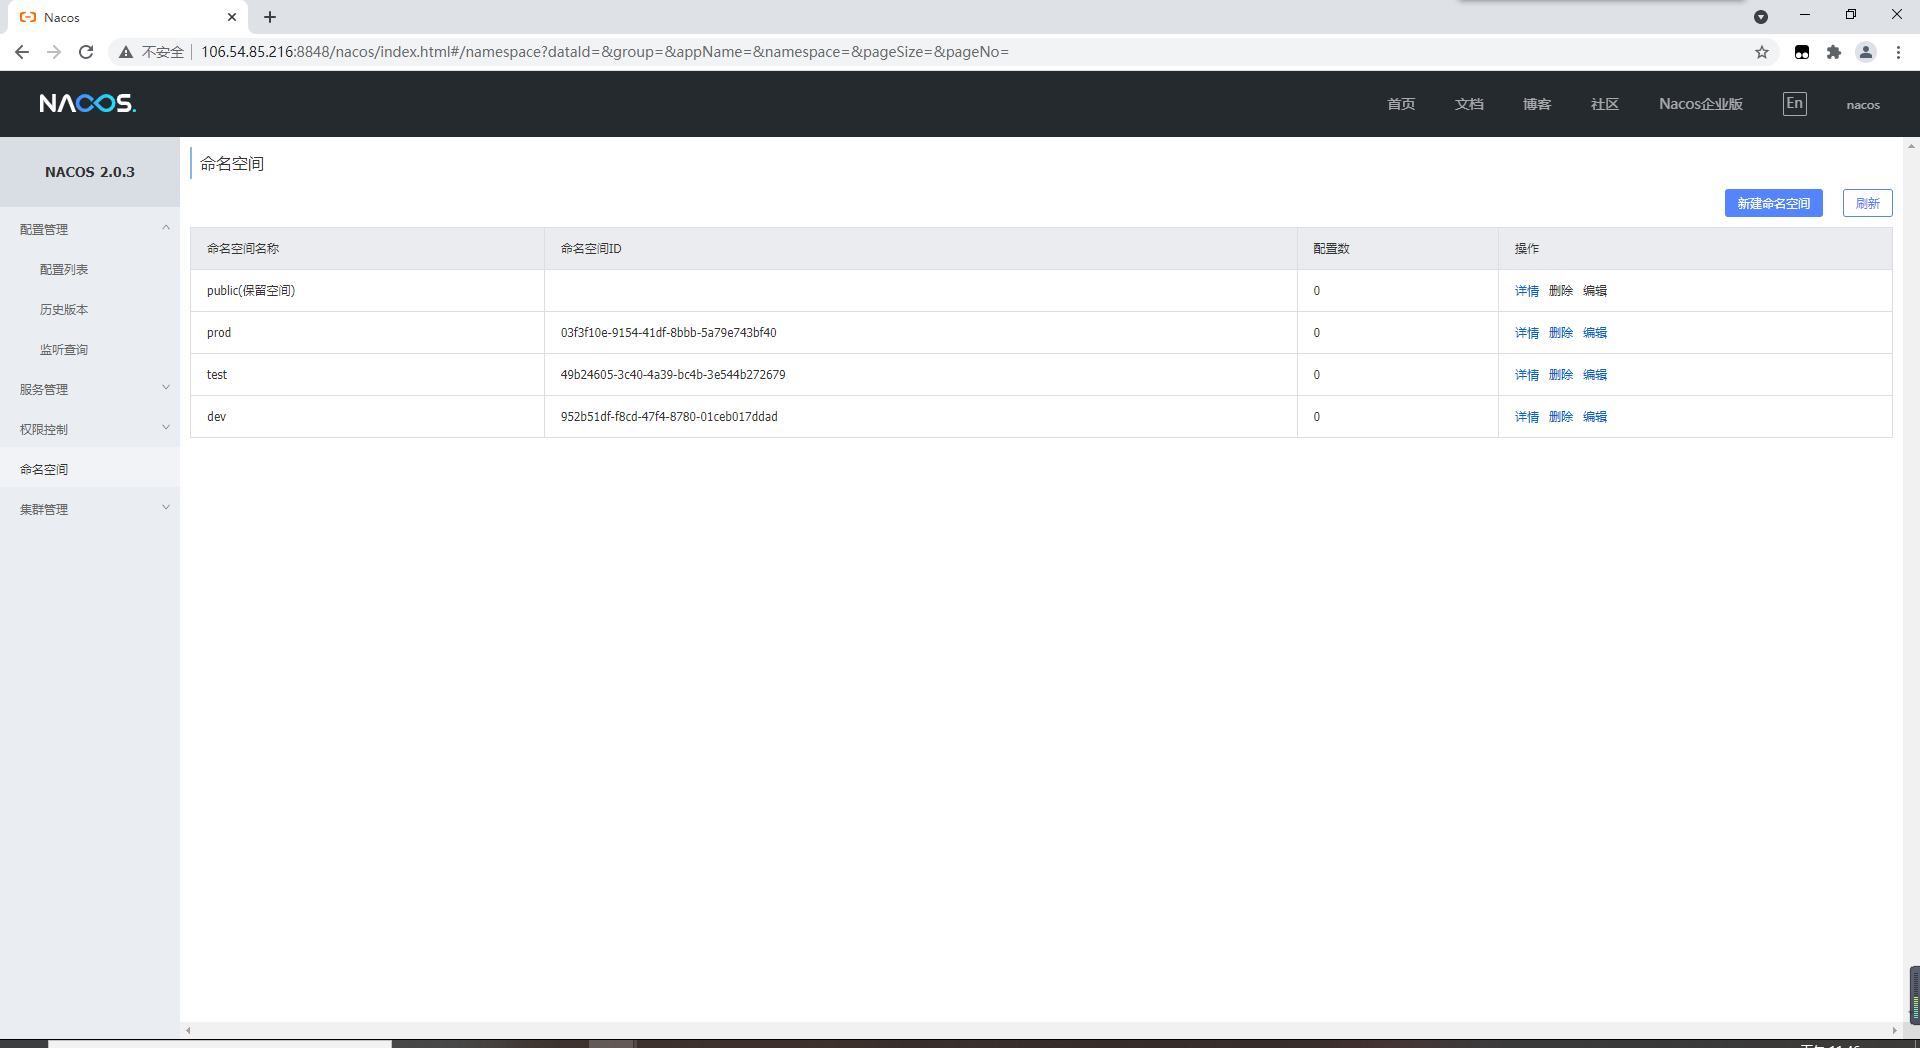The height and width of the screenshot is (1048, 1920).
Task: Click the not-secure warning icon
Action: point(126,52)
